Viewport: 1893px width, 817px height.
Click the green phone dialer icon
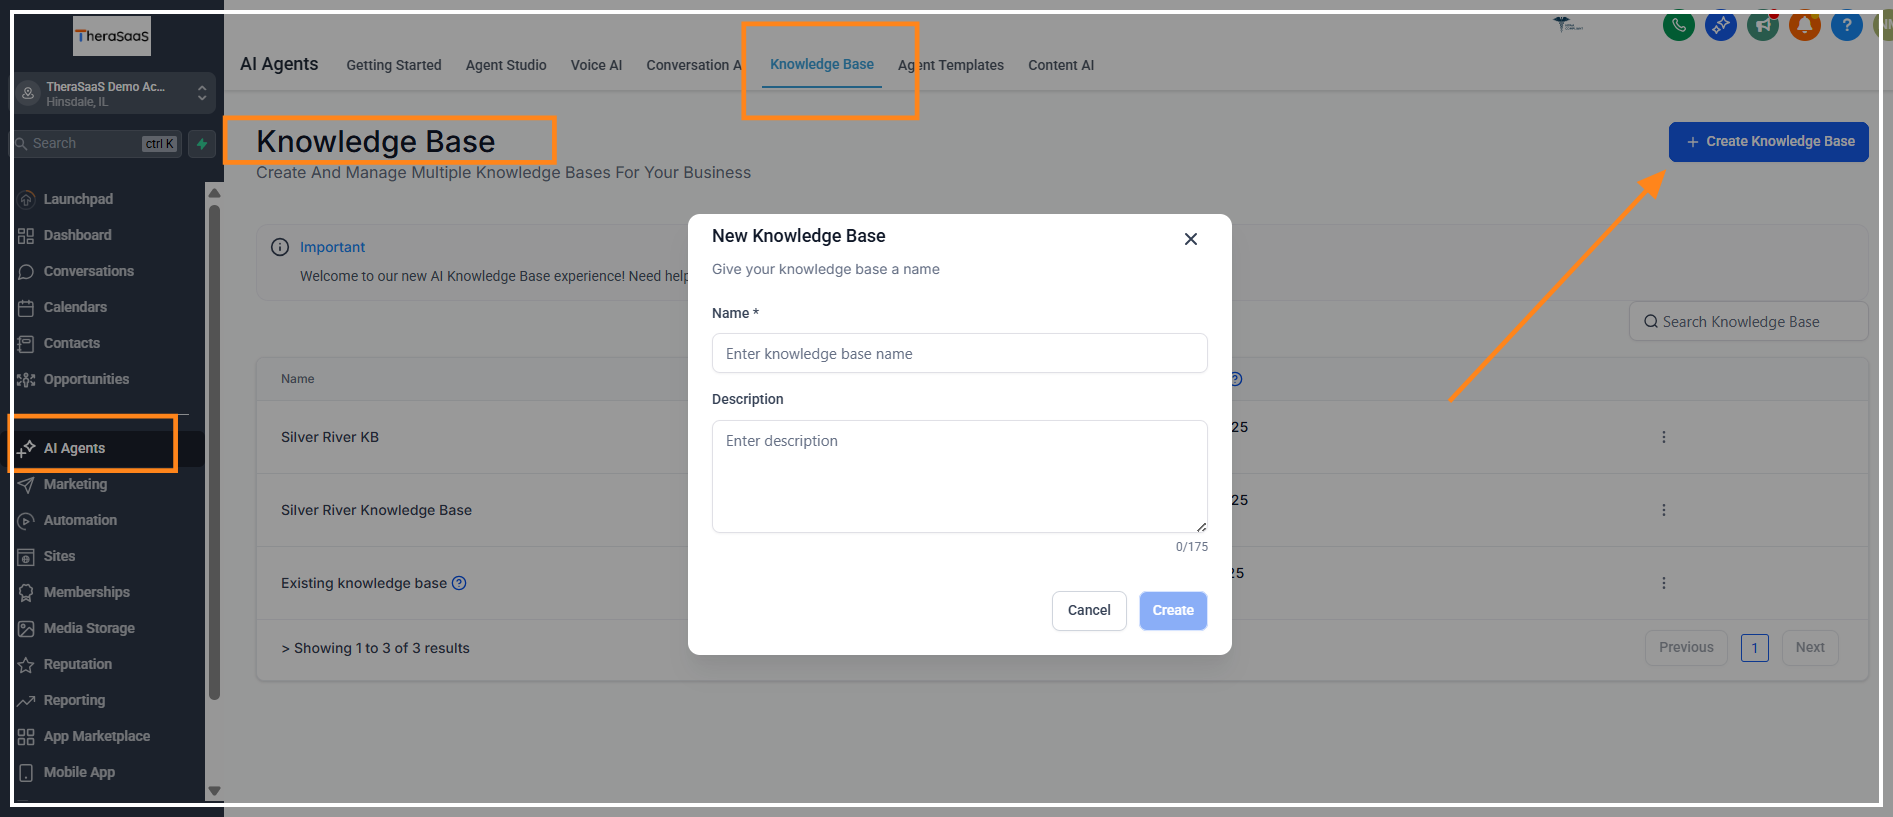click(x=1678, y=26)
